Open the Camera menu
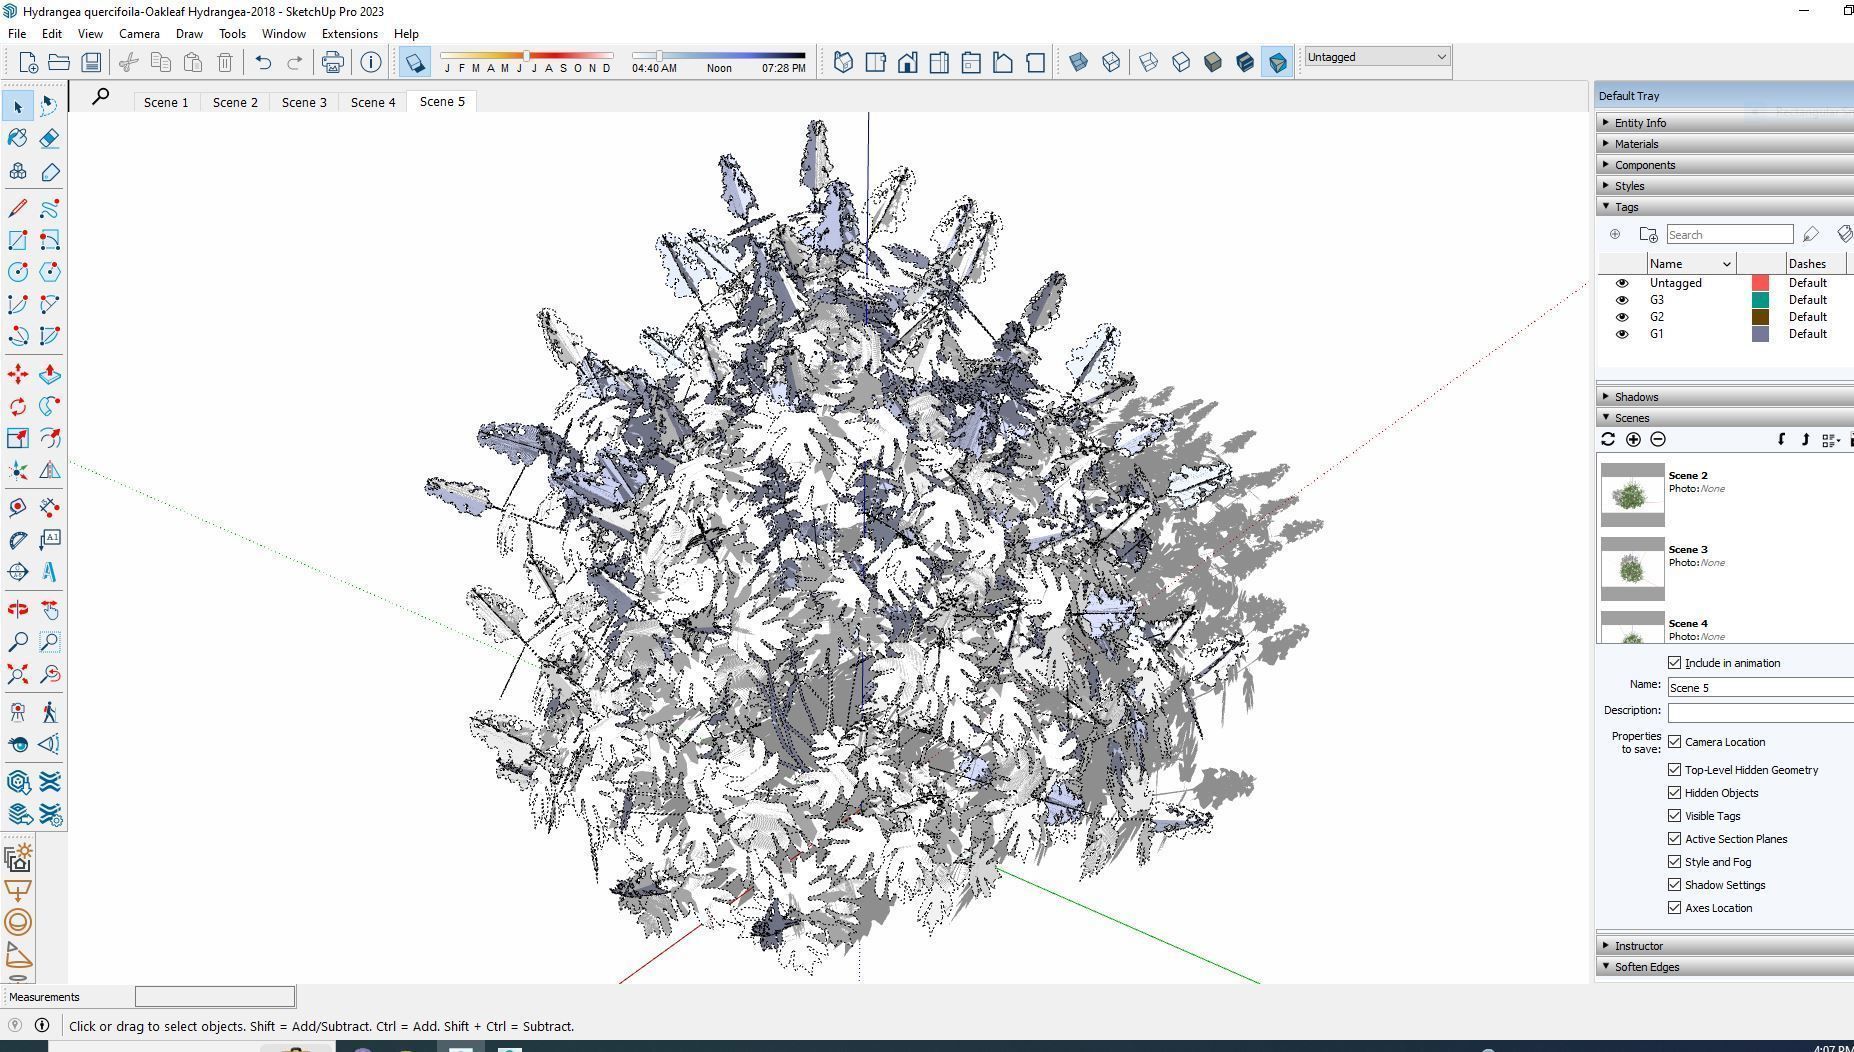 click(139, 34)
